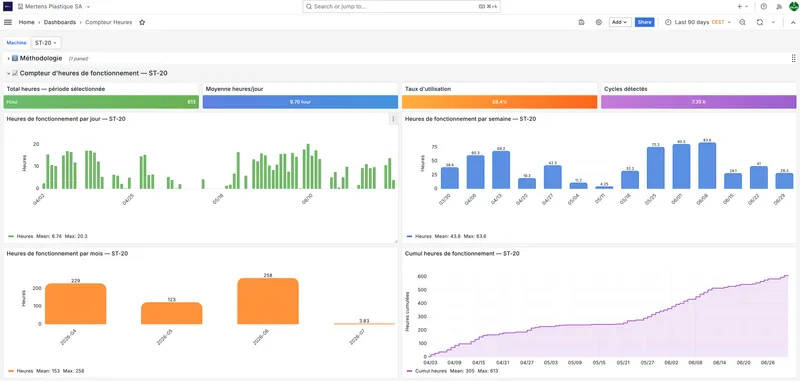Toggle Heures legend in the weekly chart
Viewport: 800px width, 381px height.
point(423,236)
